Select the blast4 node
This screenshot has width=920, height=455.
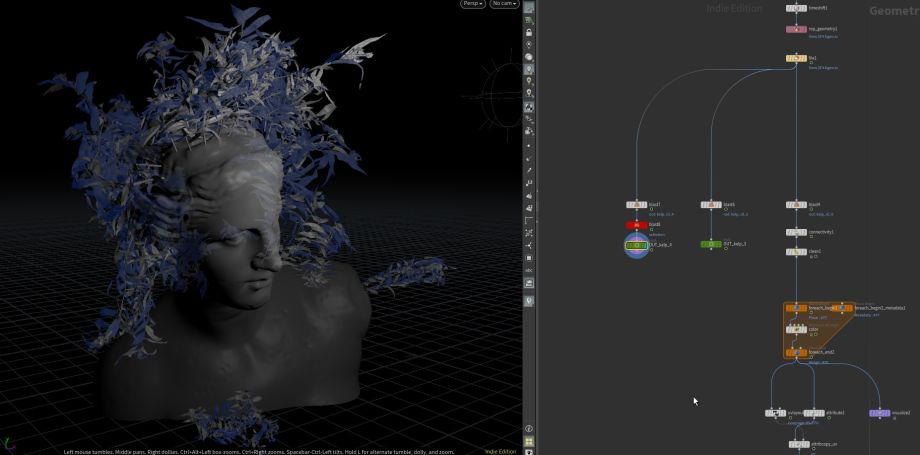(x=796, y=204)
